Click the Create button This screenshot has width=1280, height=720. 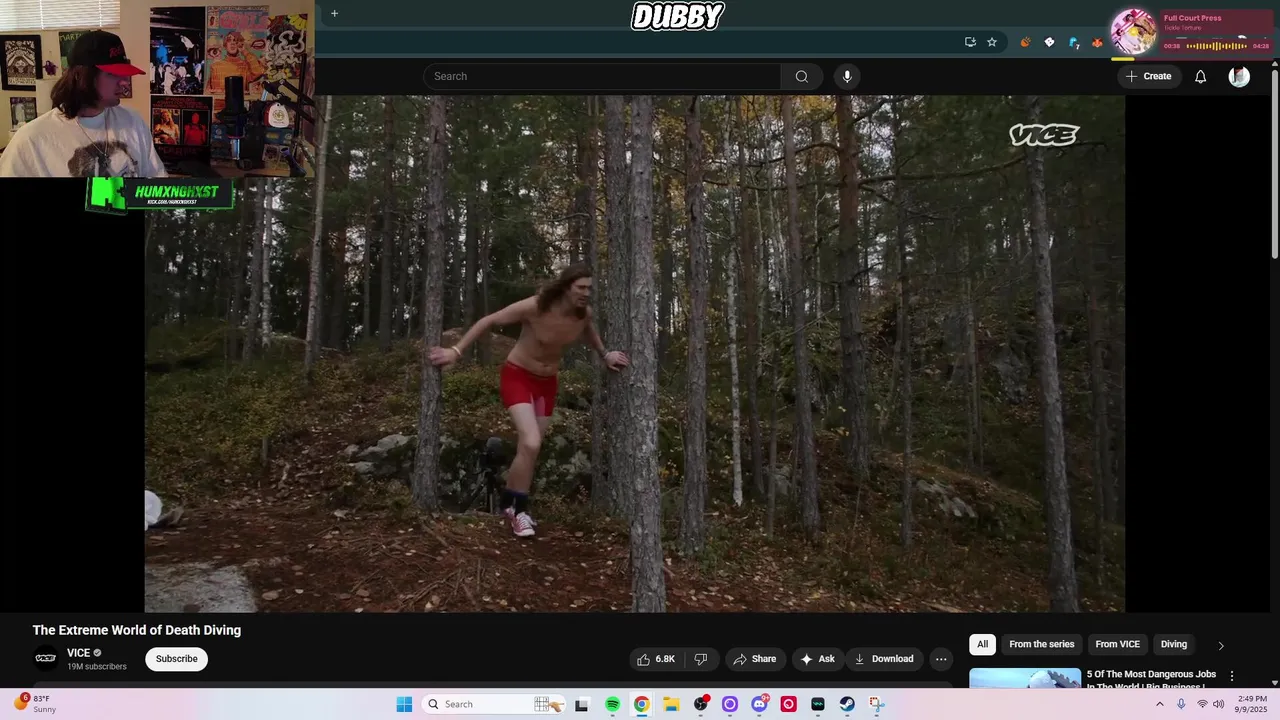click(x=1148, y=76)
